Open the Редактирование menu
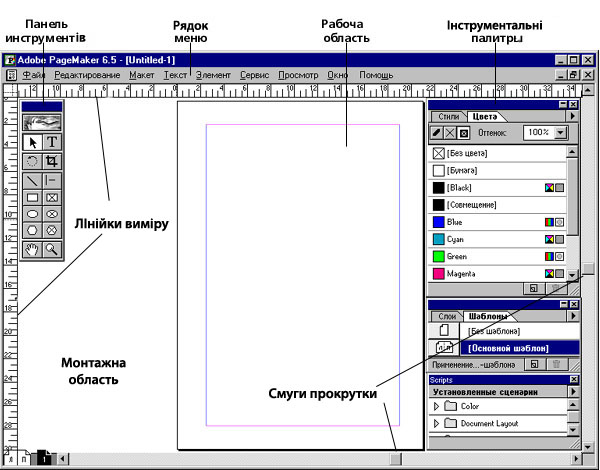The height and width of the screenshot is (470, 600). (87, 75)
